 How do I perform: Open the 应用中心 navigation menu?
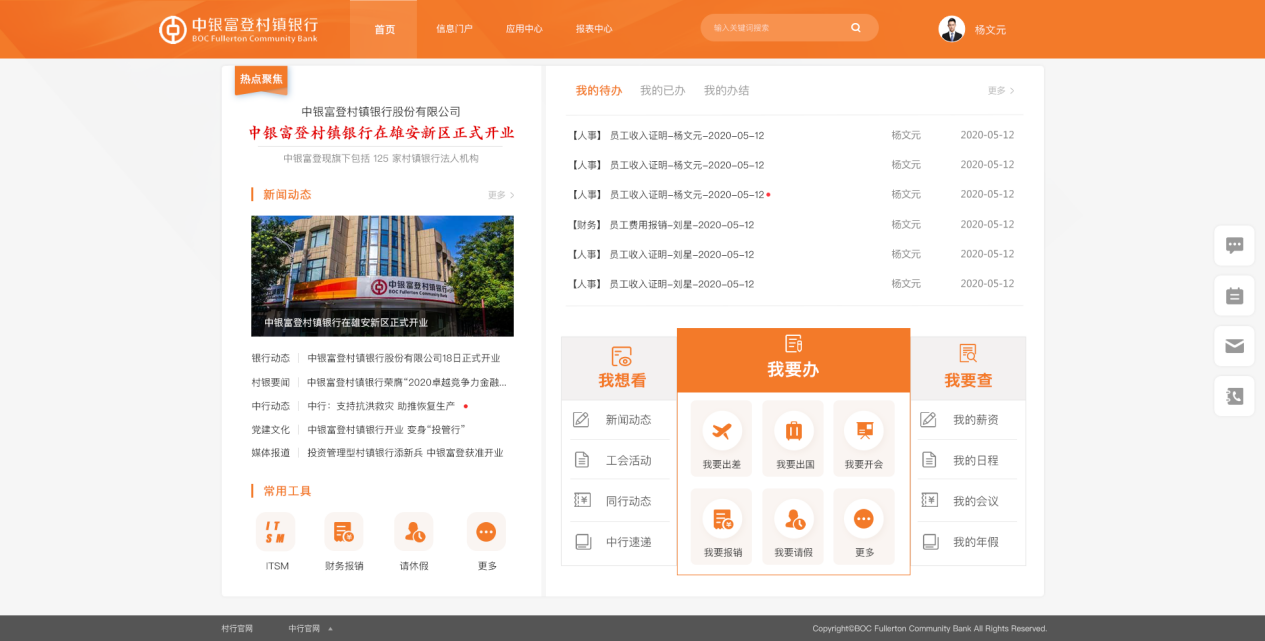(x=524, y=29)
